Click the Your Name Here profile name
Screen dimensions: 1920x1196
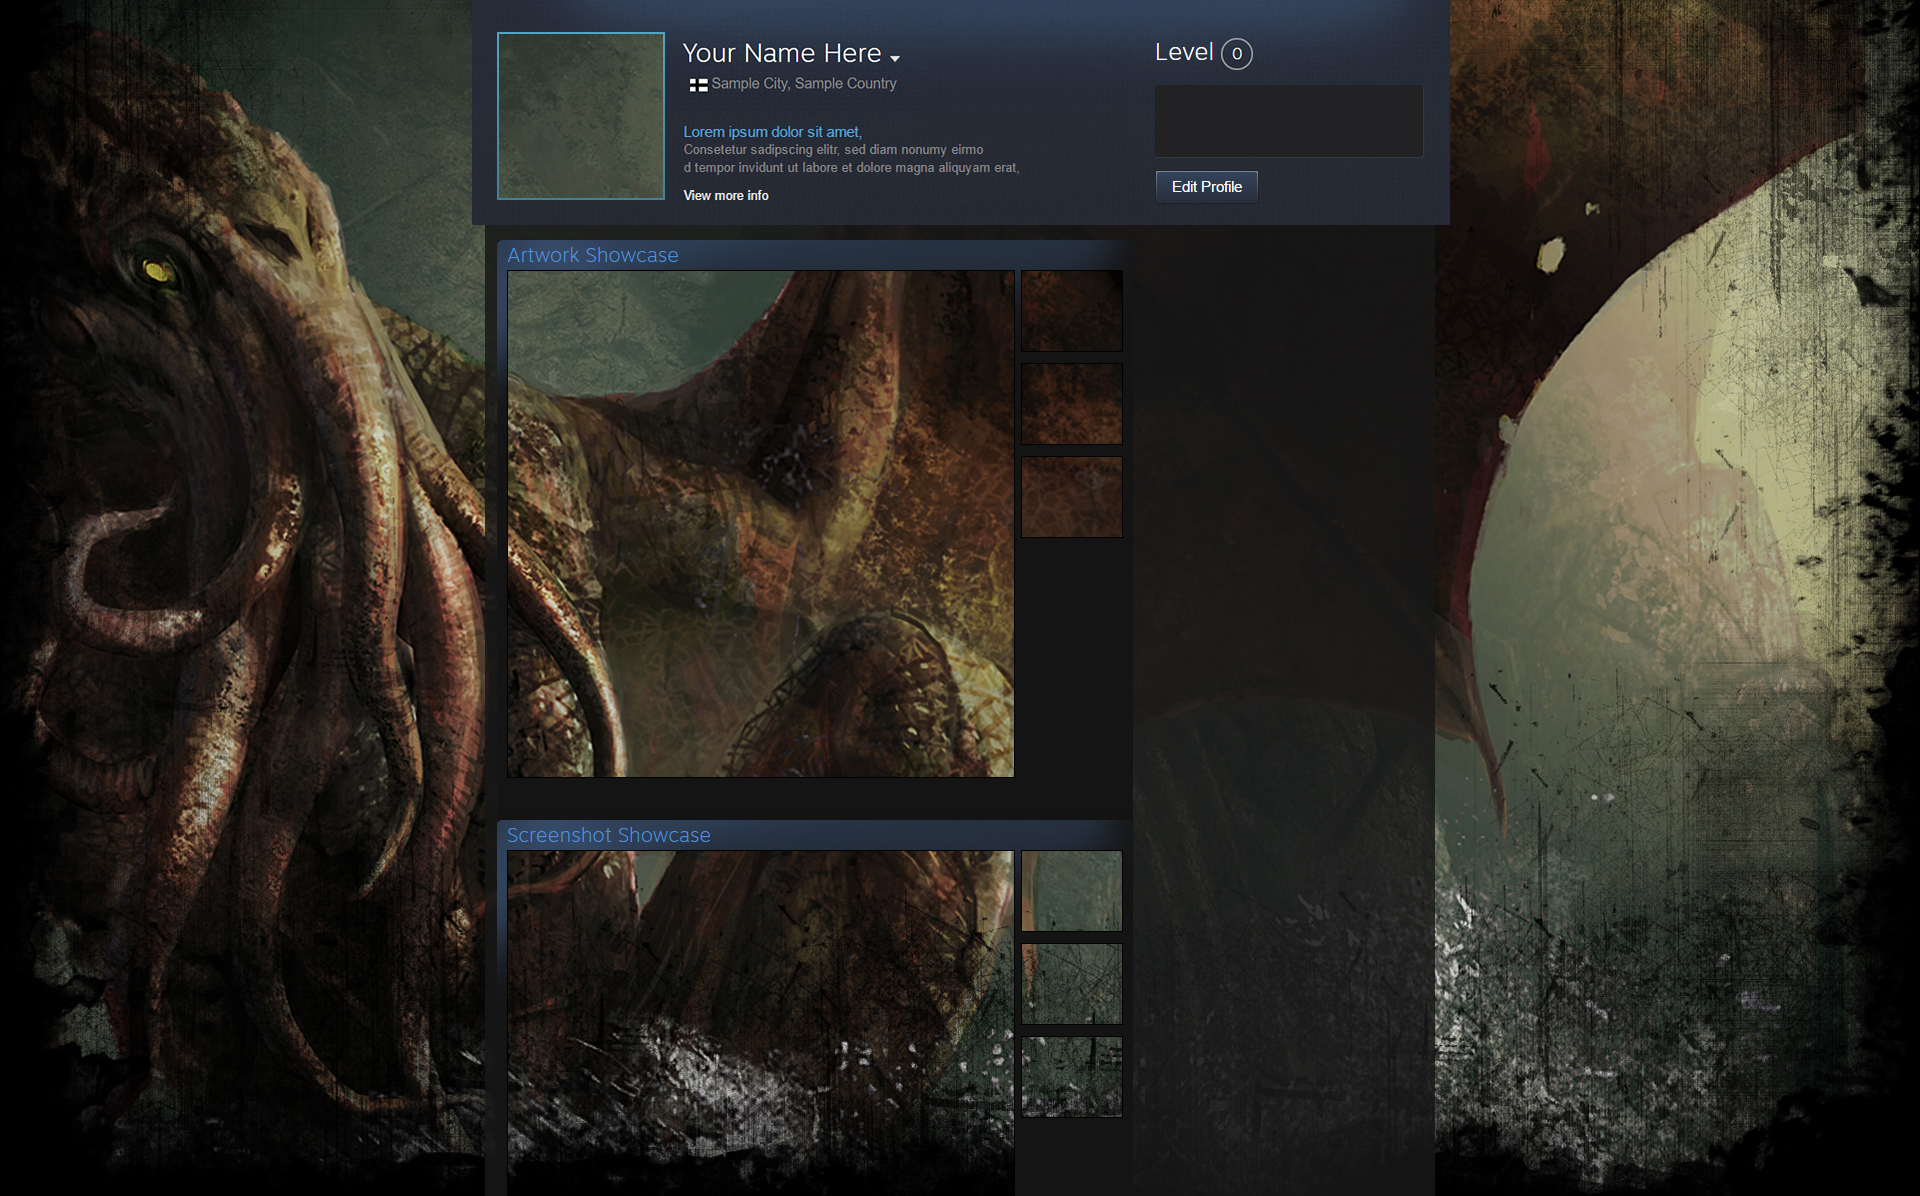point(781,53)
